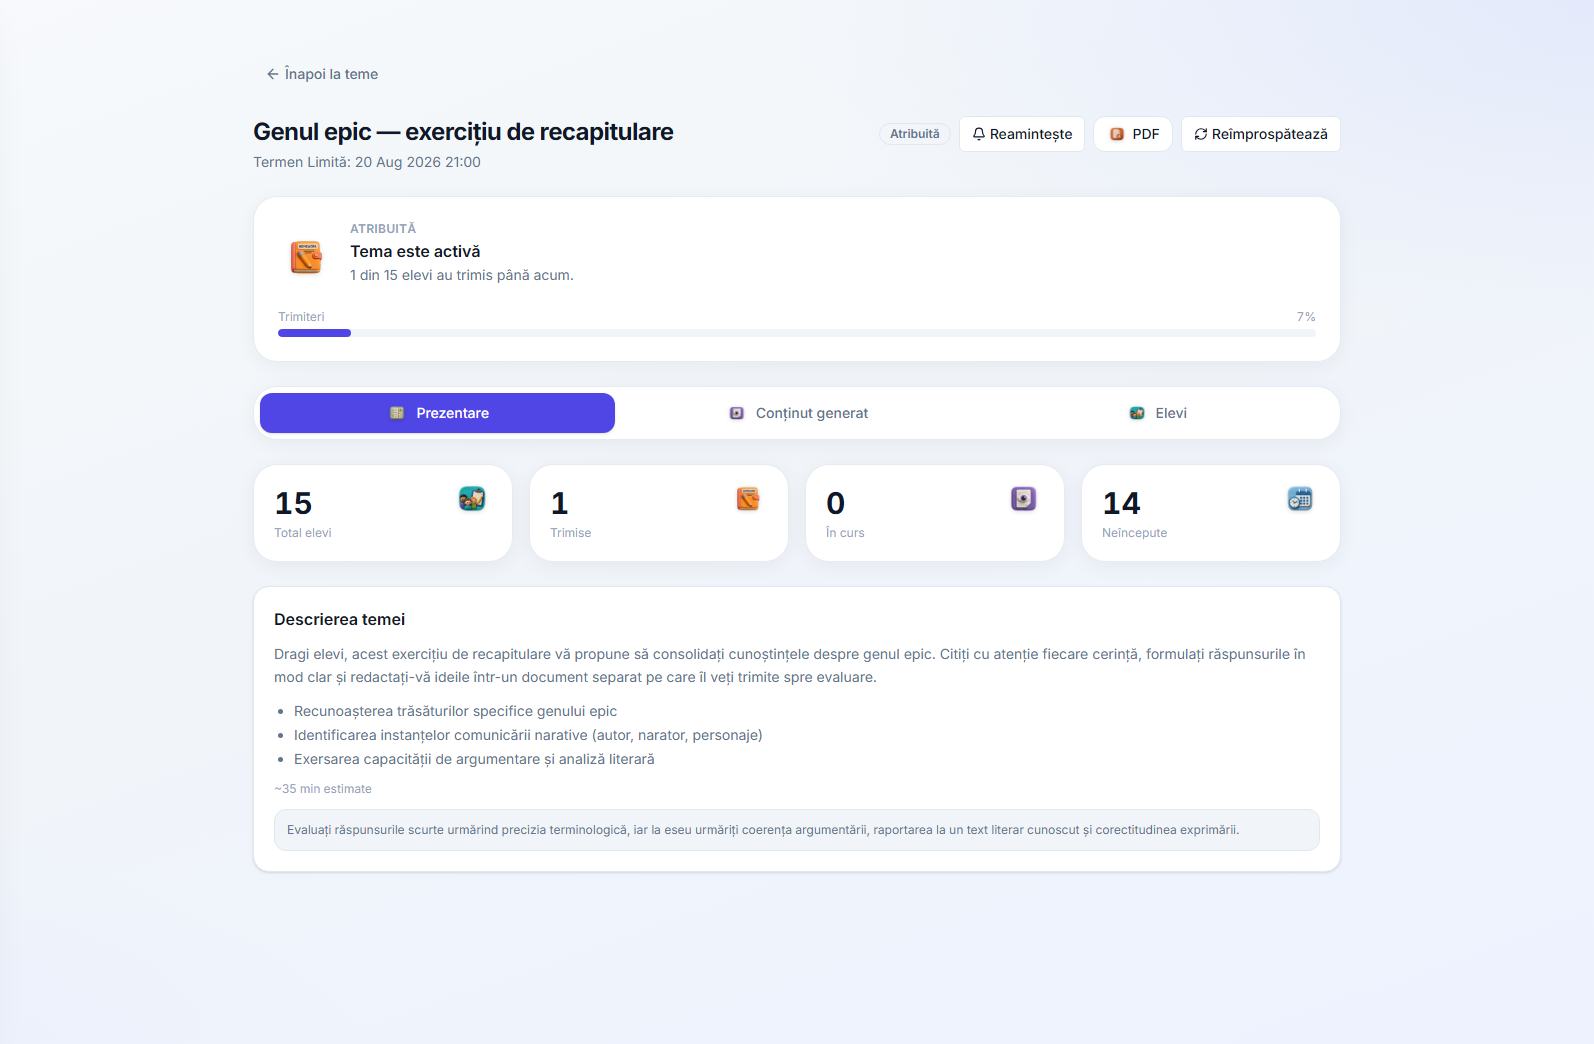The image size is (1594, 1044).
Task: Click the Descrierea temei heading
Action: (340, 620)
